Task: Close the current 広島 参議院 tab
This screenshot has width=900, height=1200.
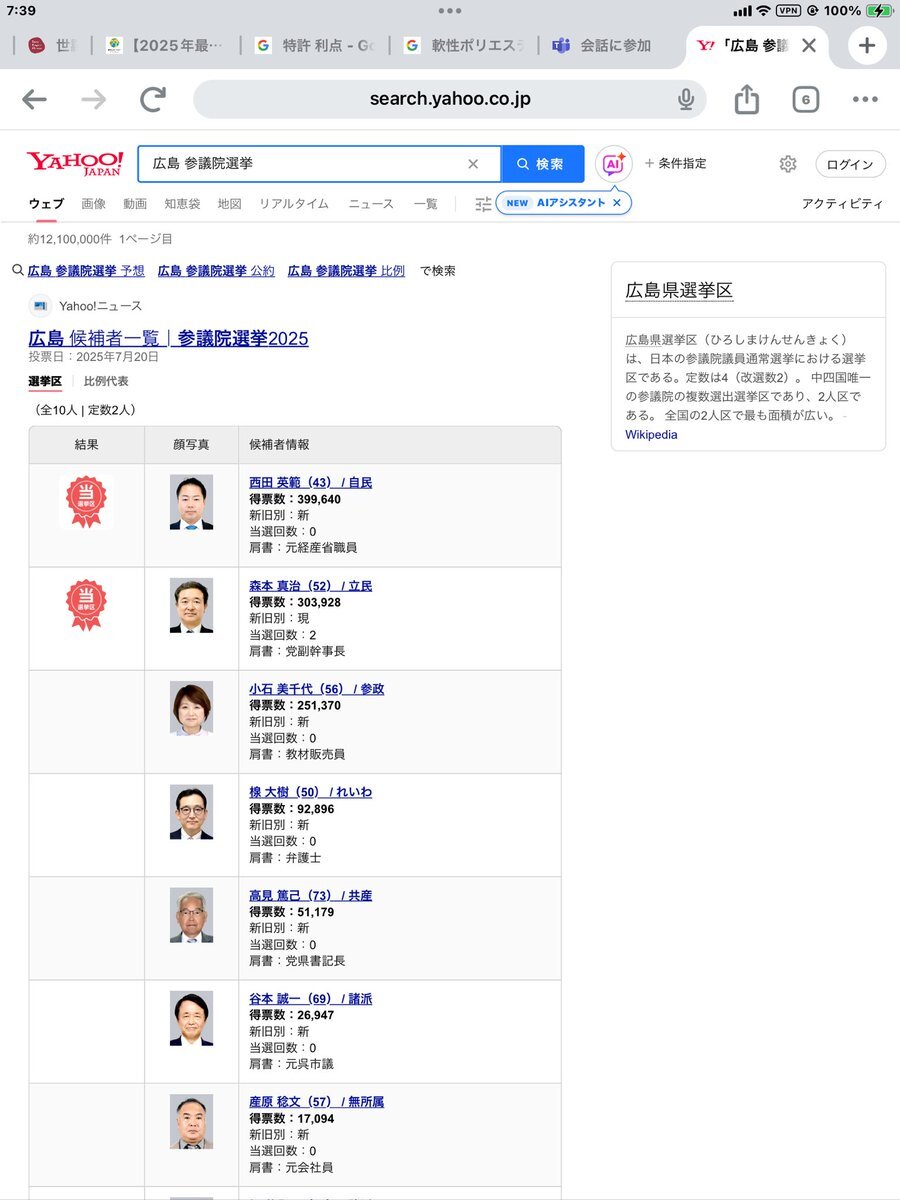Action: tap(809, 45)
